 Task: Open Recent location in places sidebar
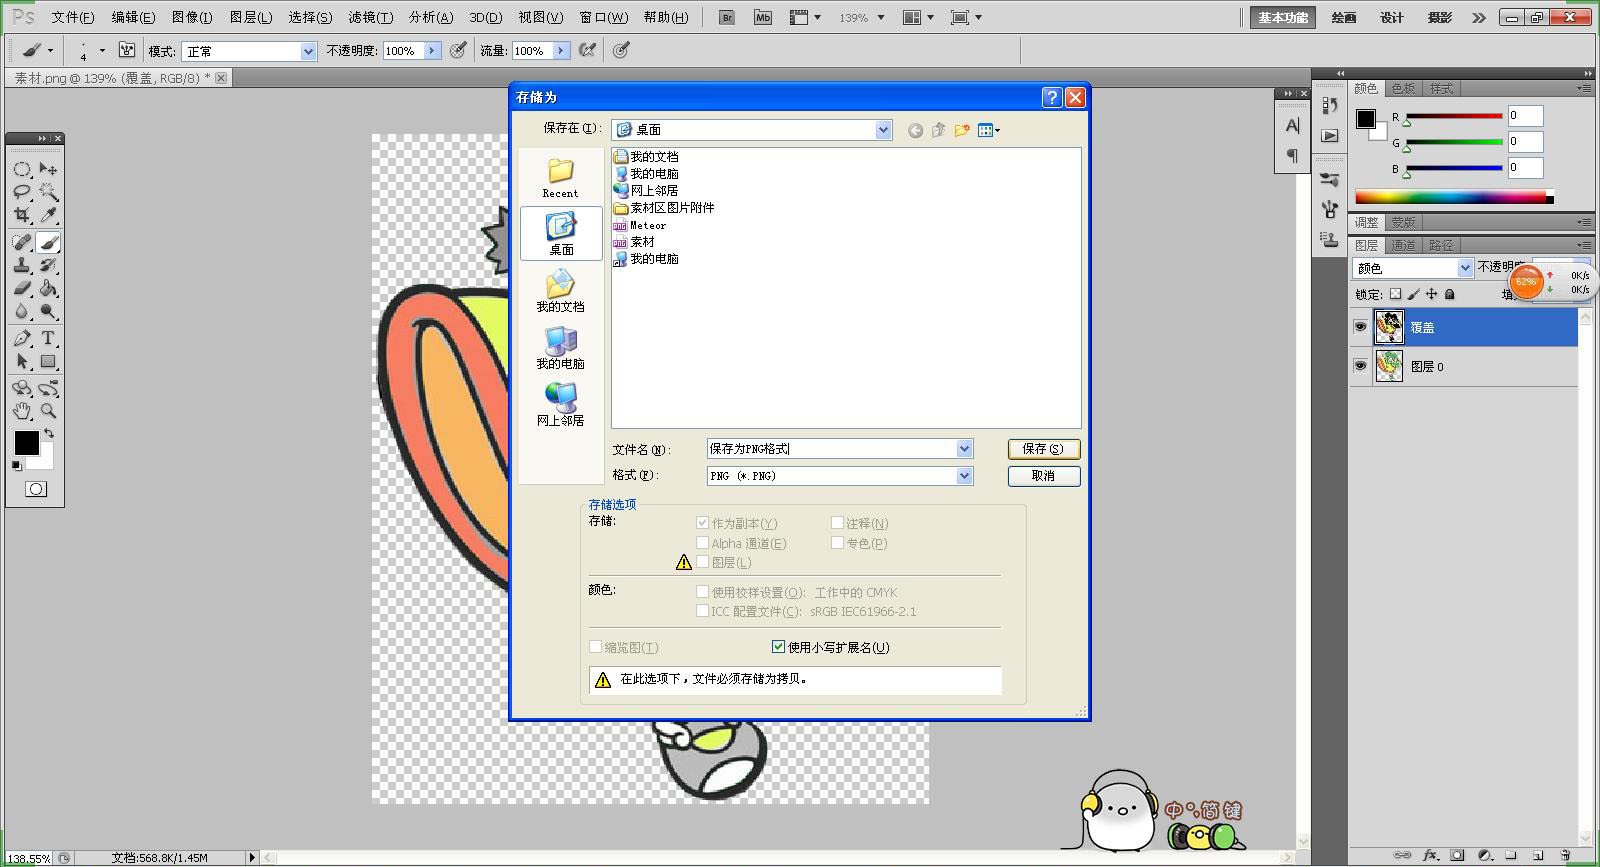pyautogui.click(x=561, y=178)
